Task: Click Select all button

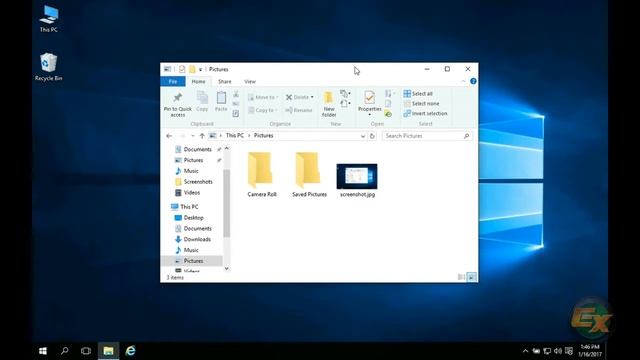Action: coord(418,93)
